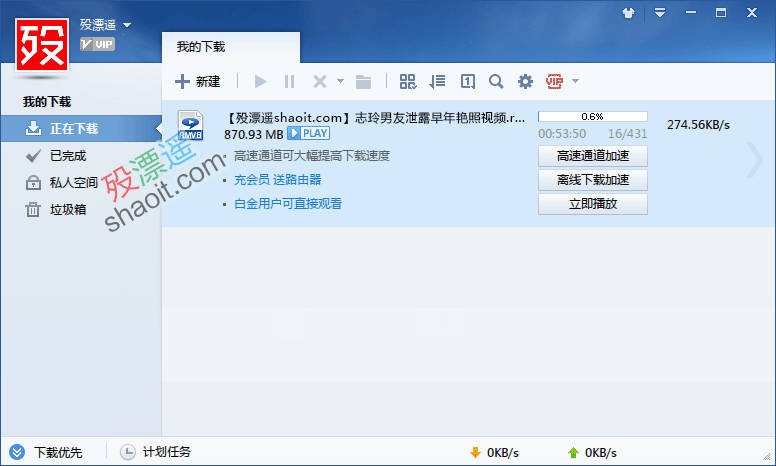Open download folder via the folder icon

[x=363, y=81]
